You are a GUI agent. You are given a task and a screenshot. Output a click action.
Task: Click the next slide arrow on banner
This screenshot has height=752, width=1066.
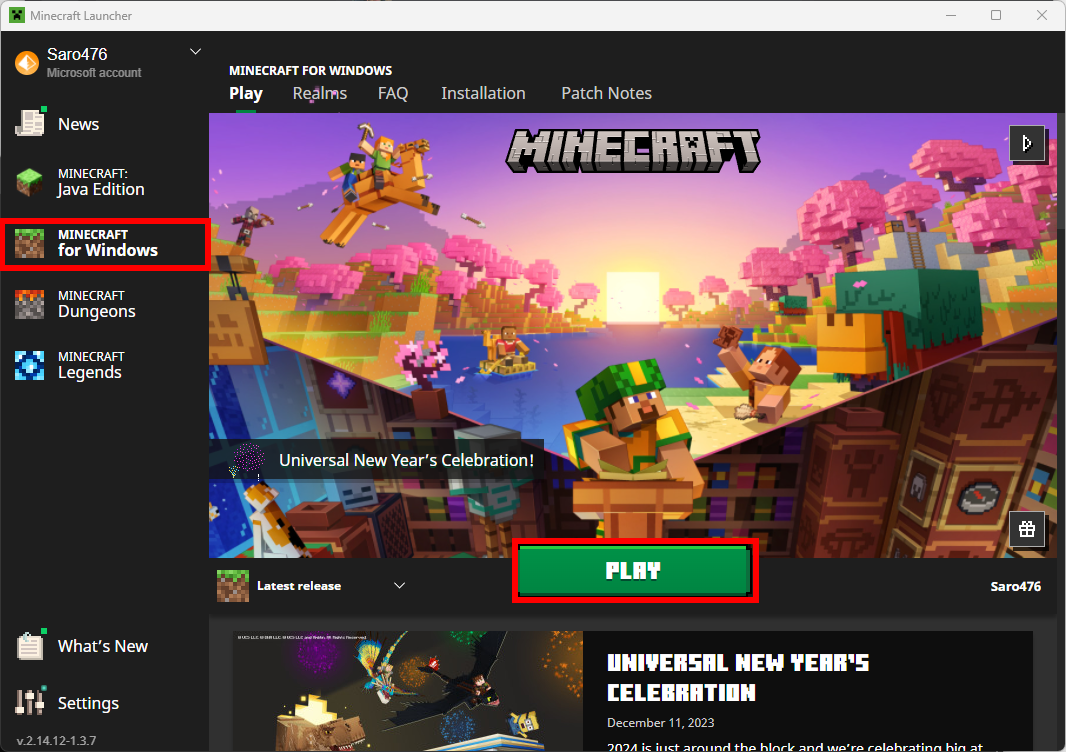(1027, 143)
